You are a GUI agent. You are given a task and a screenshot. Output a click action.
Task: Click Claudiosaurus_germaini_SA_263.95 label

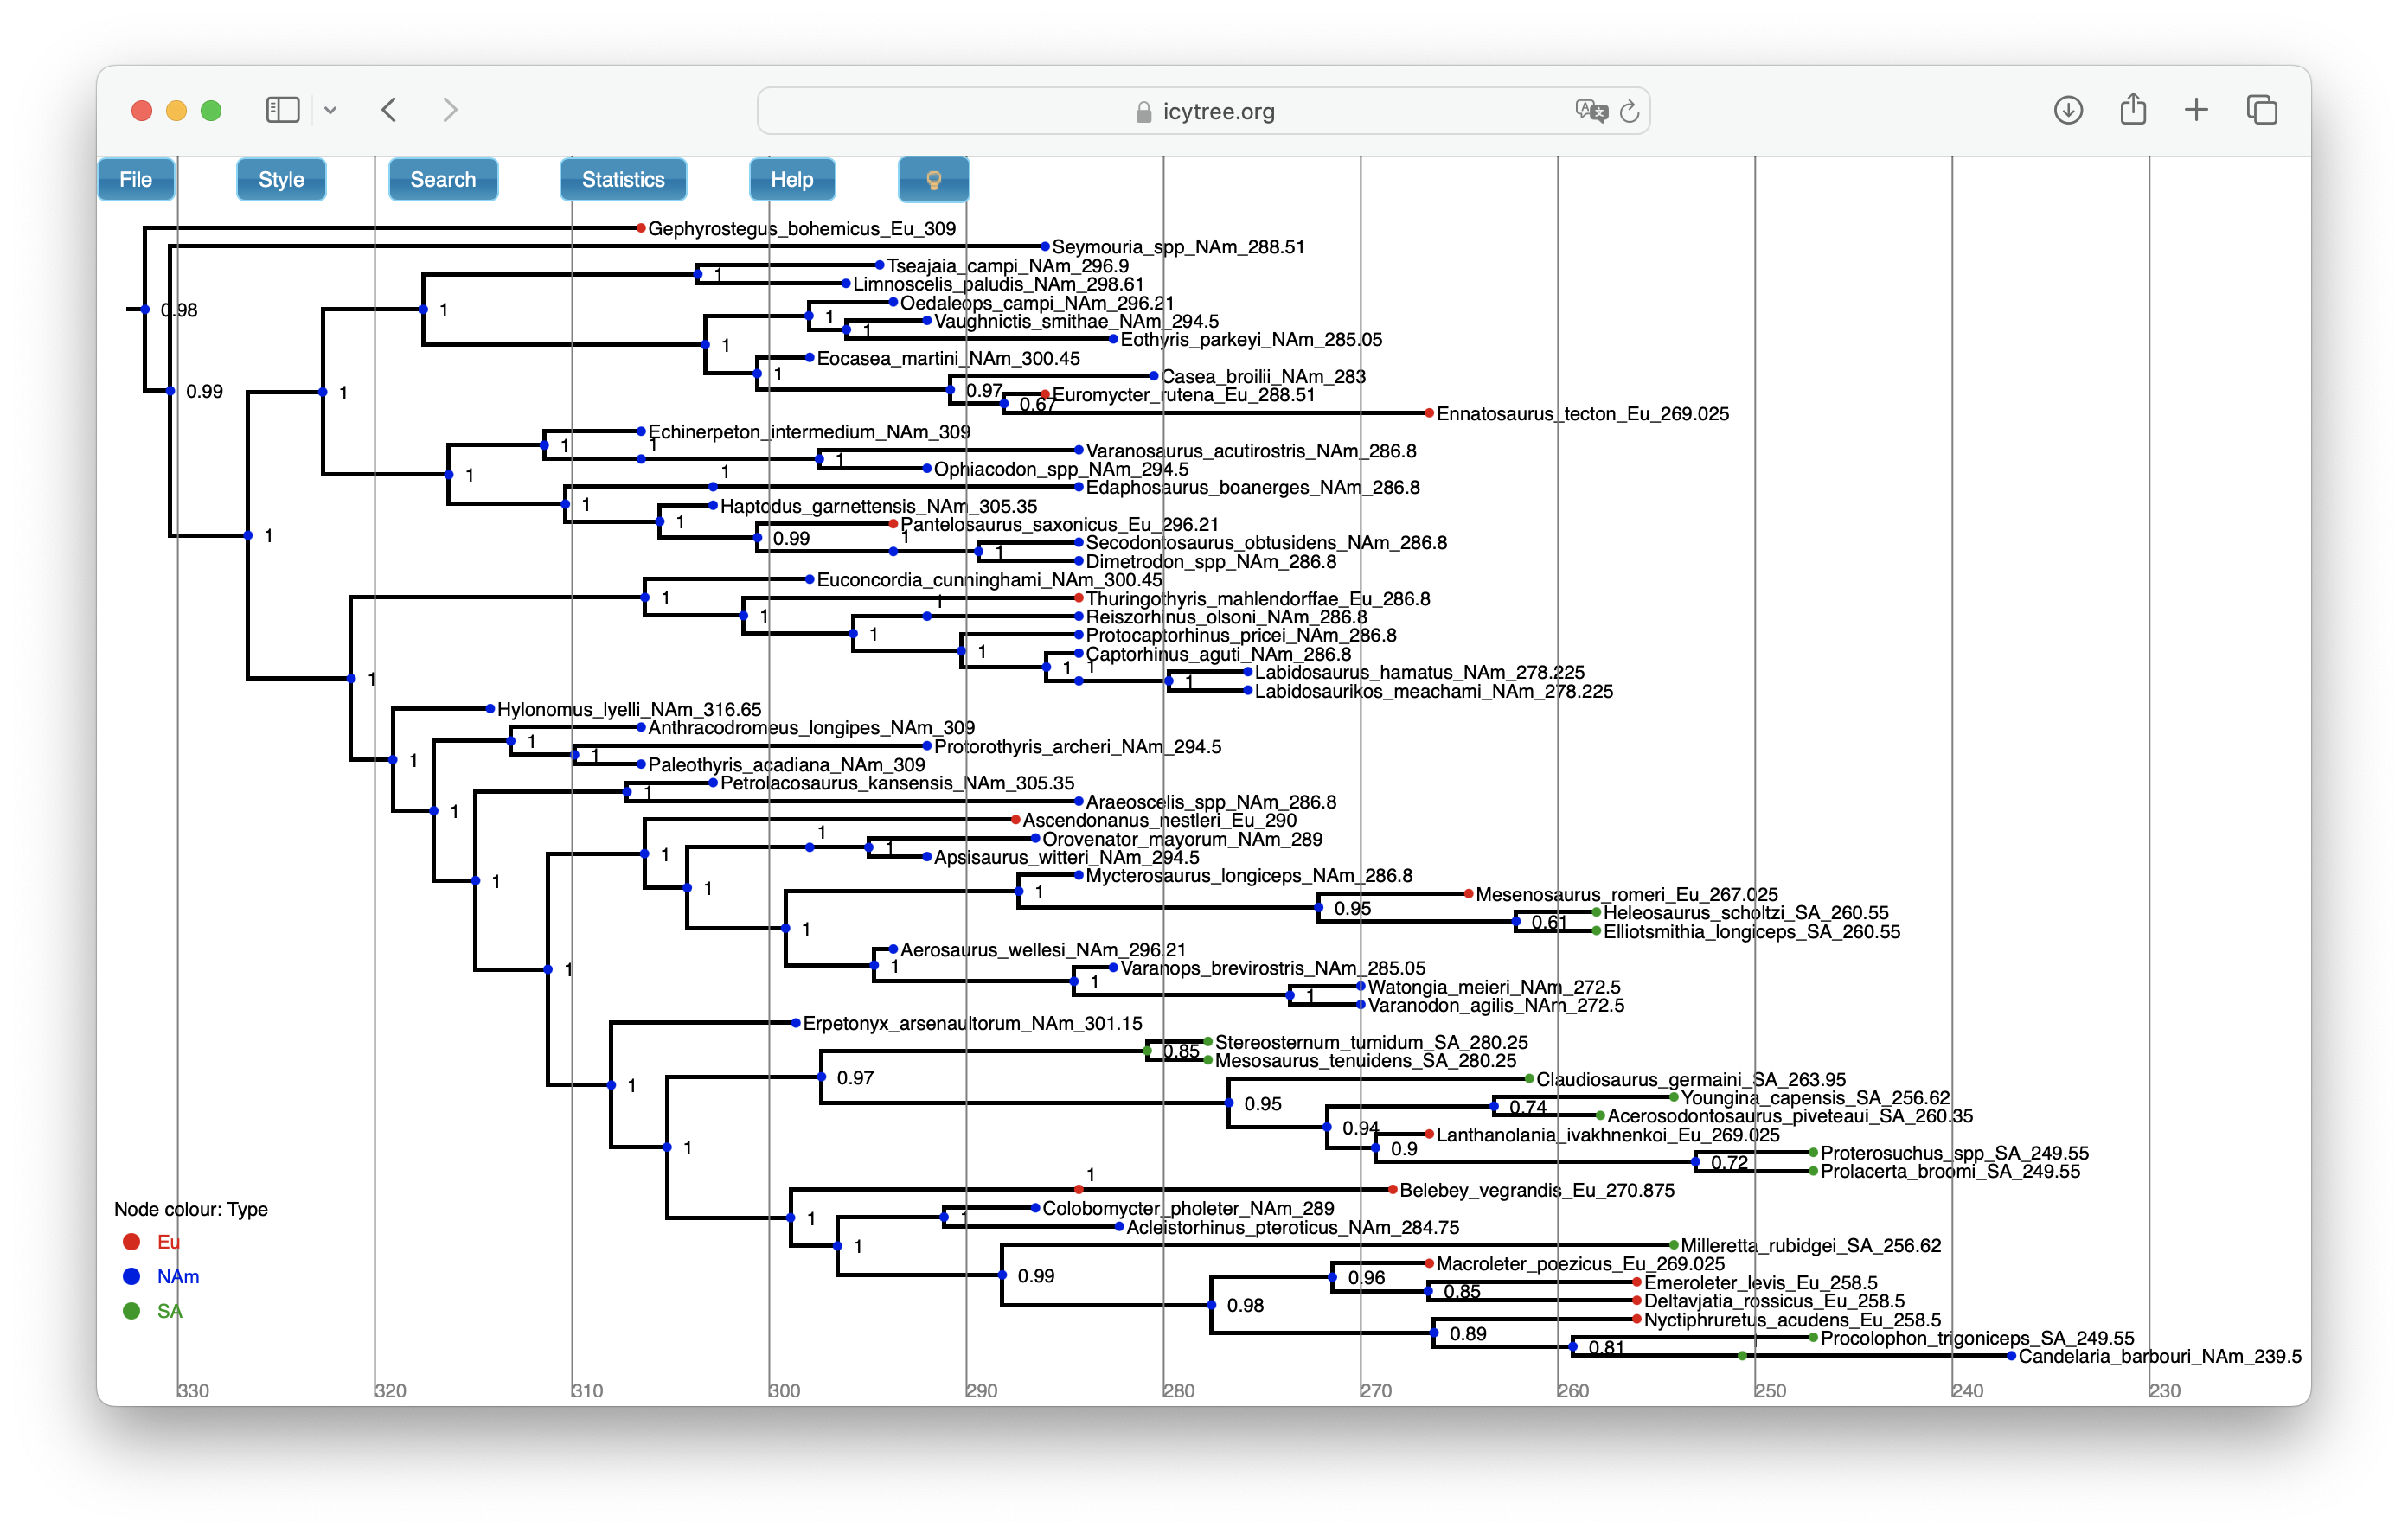[1691, 1080]
